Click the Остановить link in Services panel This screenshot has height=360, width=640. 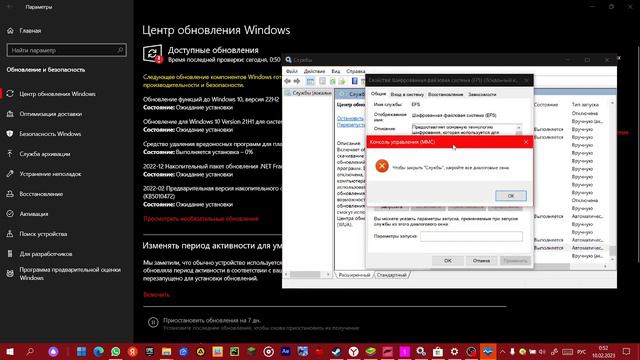point(350,118)
